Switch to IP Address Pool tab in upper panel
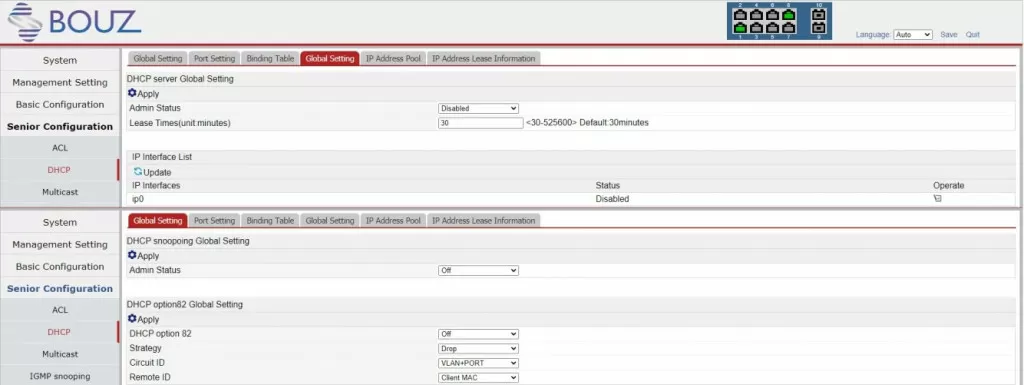 [x=393, y=58]
